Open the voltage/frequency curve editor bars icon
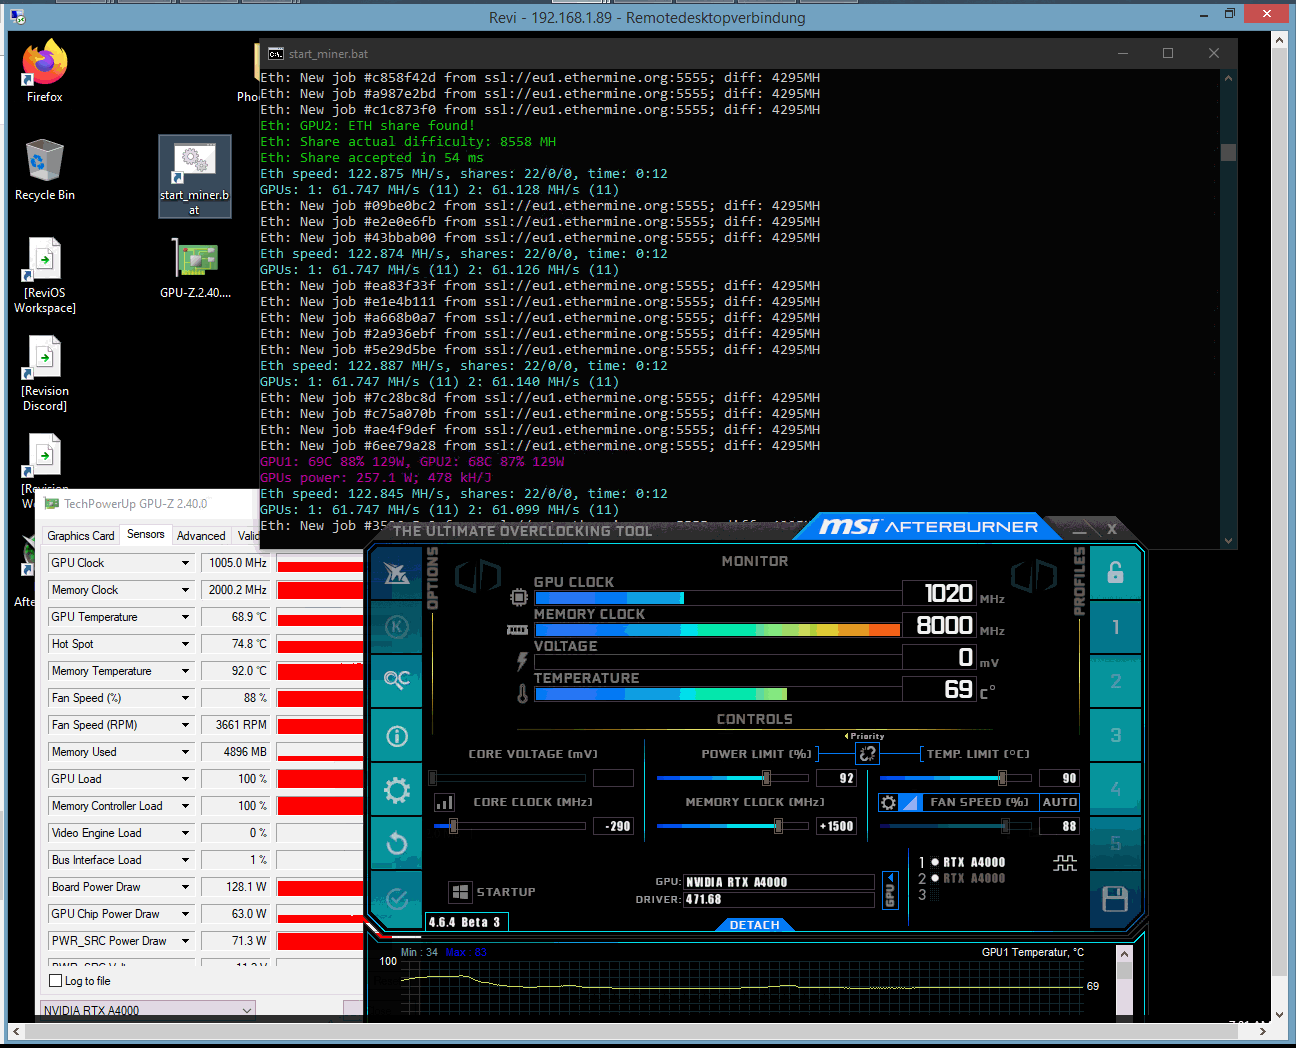Screen dimensions: 1296x1048 point(445,802)
